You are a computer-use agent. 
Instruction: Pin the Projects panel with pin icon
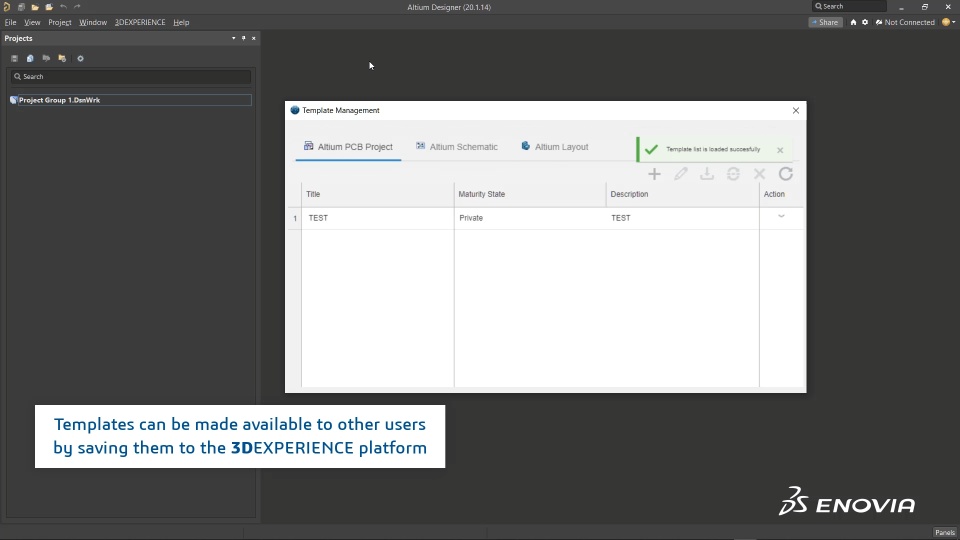[244, 38]
